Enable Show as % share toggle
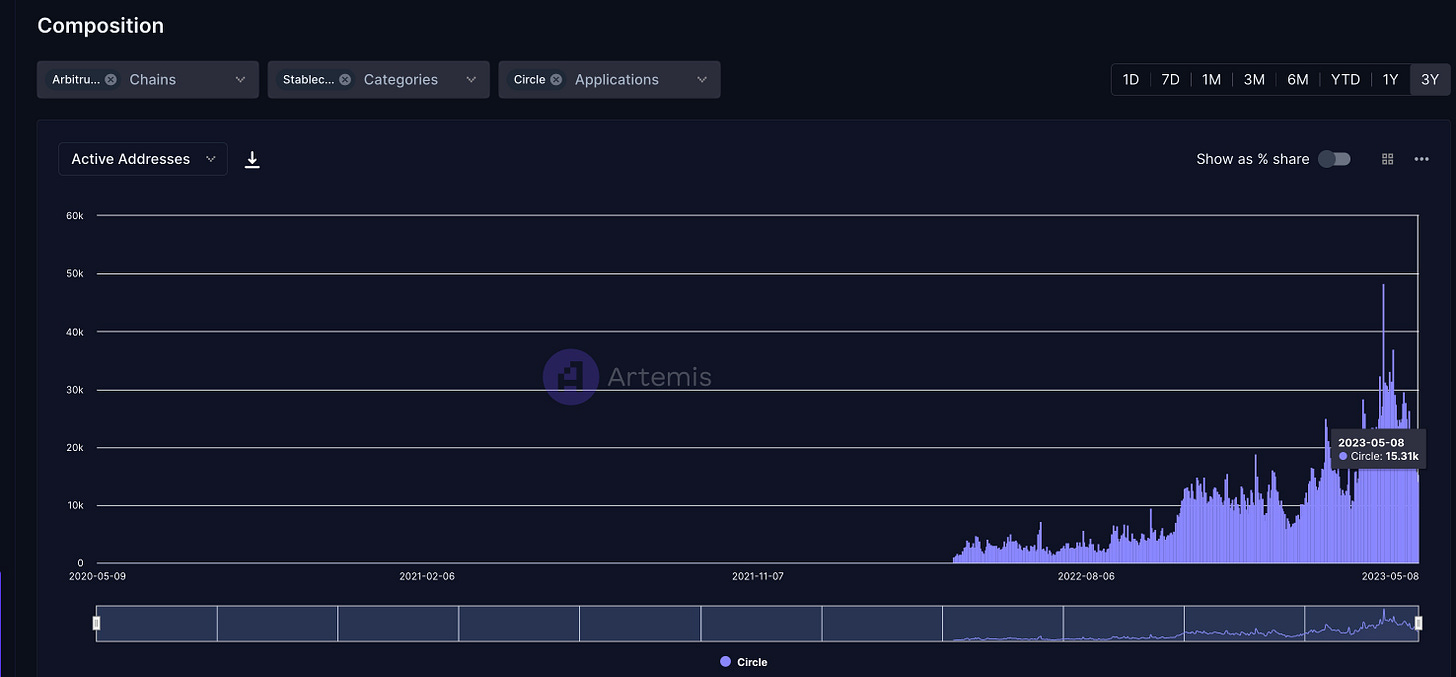The width and height of the screenshot is (1456, 677). tap(1334, 159)
